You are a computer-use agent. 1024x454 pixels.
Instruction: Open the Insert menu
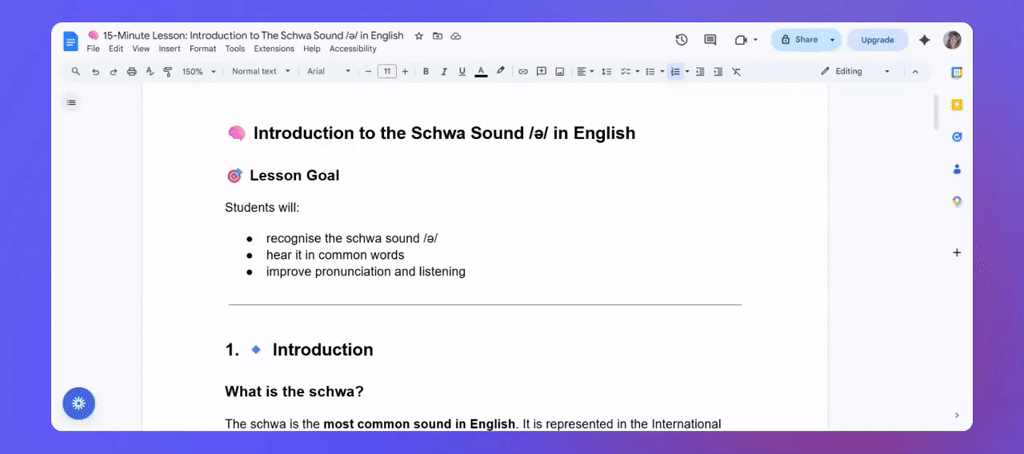pyautogui.click(x=170, y=49)
